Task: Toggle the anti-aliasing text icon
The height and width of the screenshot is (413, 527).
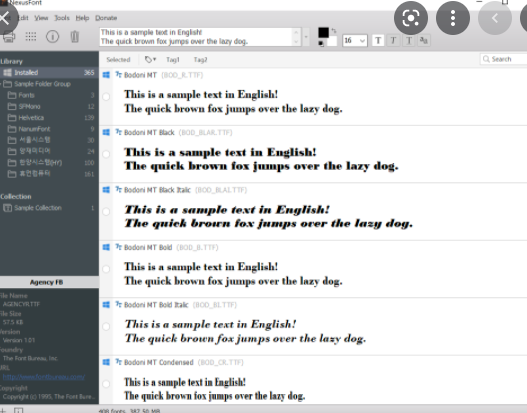Action: point(424,41)
